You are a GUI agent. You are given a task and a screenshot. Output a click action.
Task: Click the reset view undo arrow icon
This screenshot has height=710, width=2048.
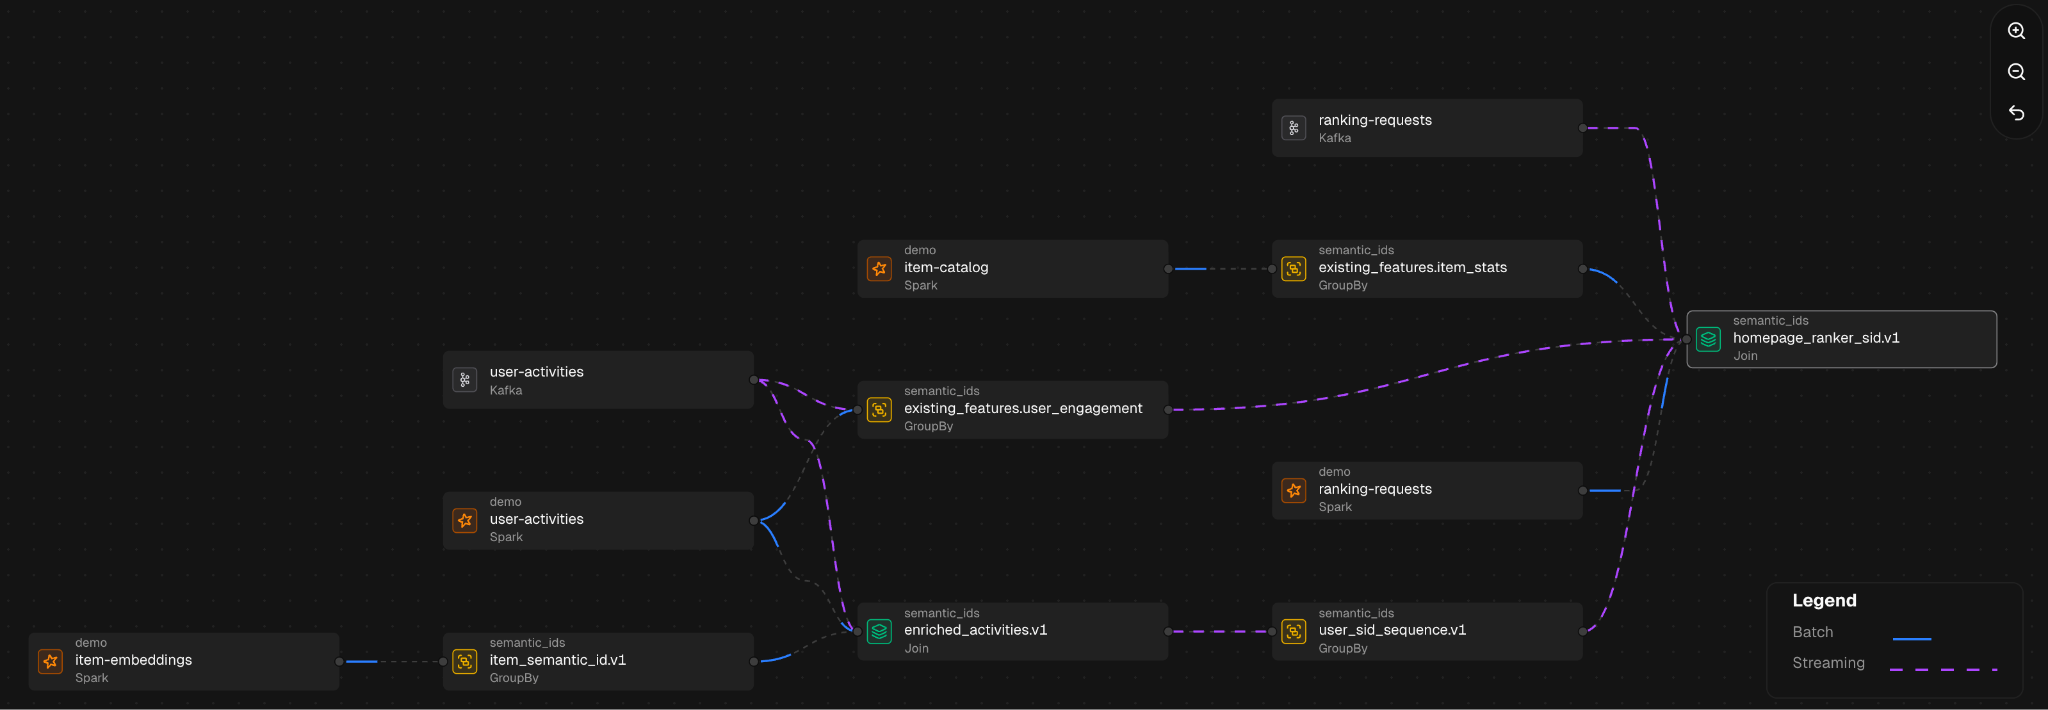(x=2016, y=113)
